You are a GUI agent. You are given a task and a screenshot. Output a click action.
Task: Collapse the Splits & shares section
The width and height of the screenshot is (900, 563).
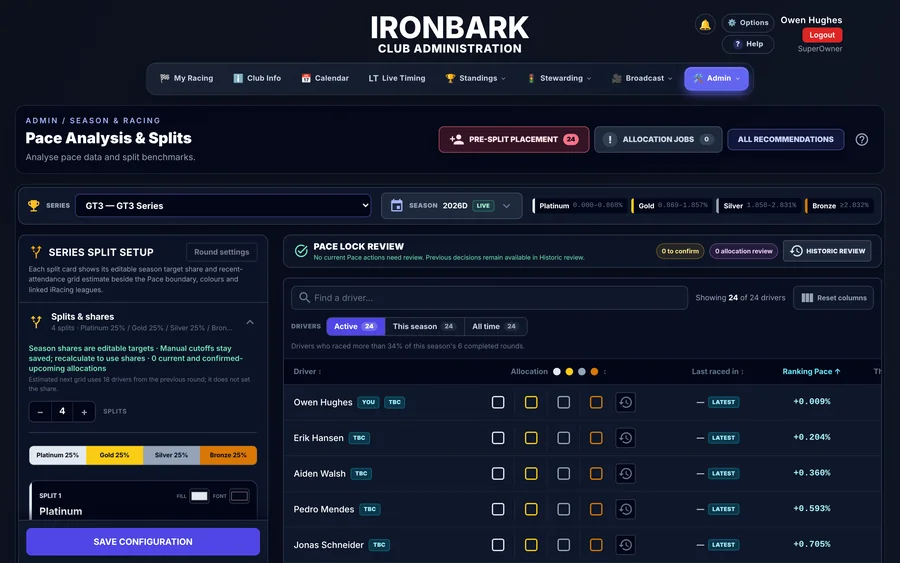250,322
